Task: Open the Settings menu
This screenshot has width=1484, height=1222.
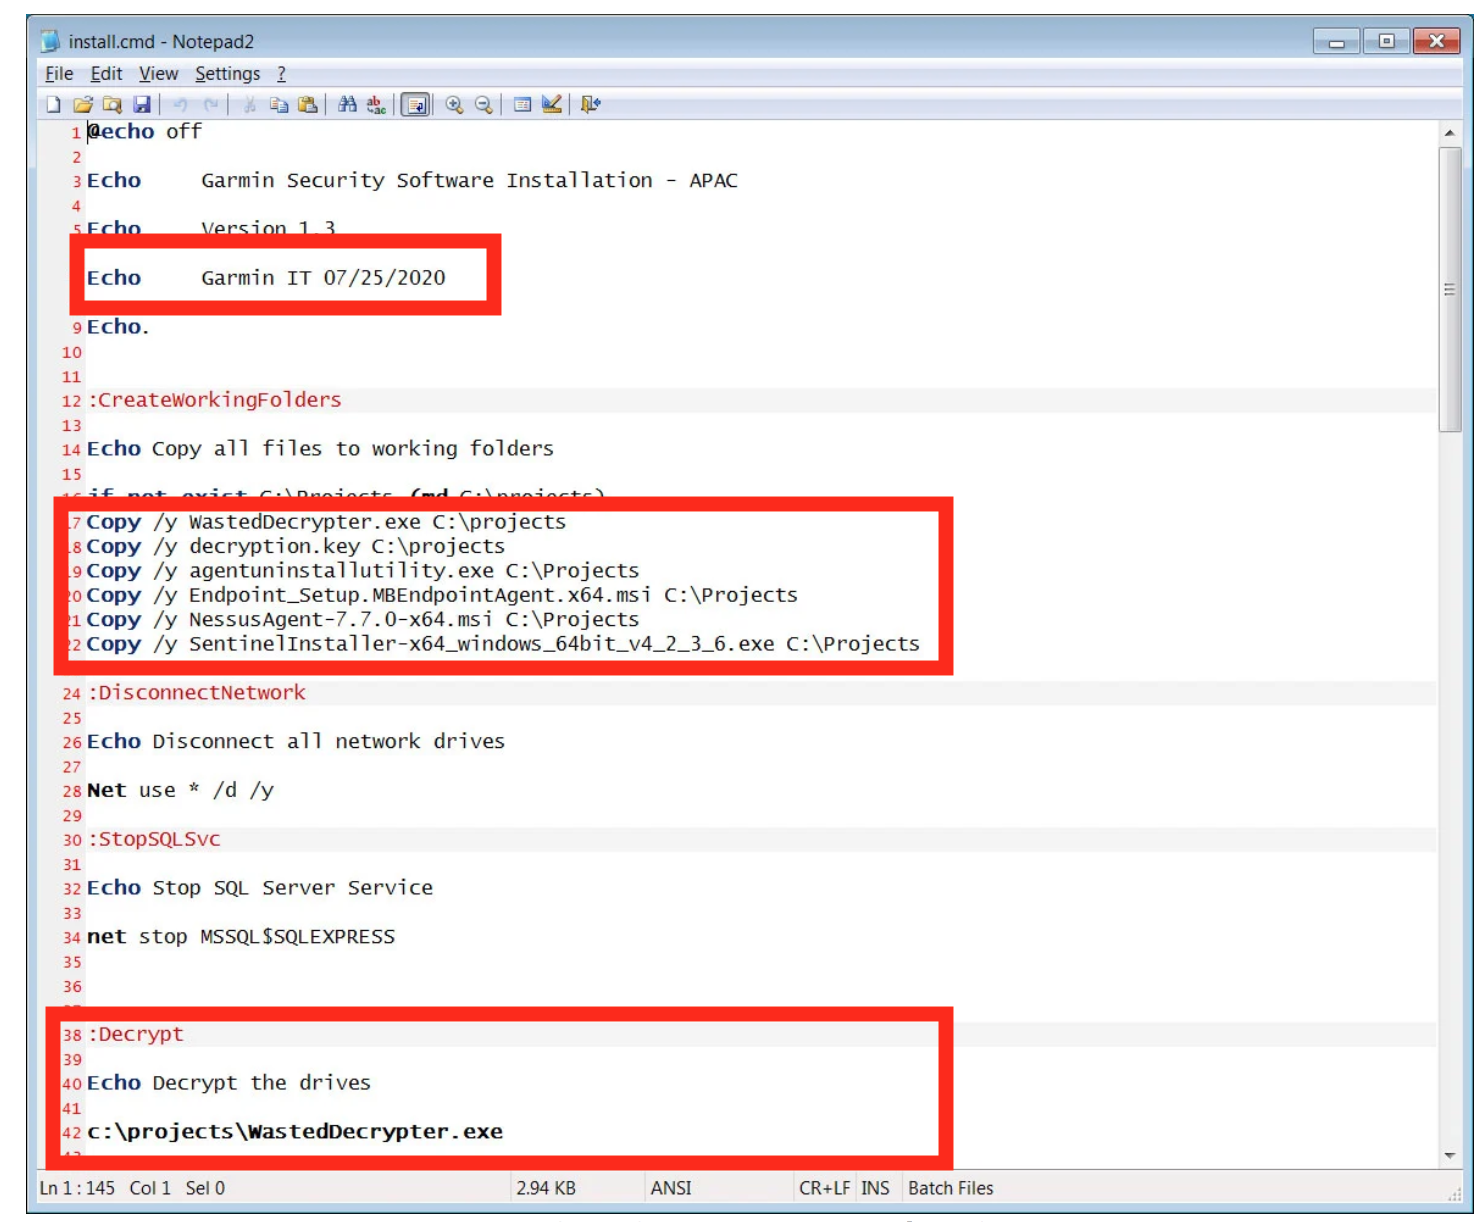Action: [x=227, y=74]
